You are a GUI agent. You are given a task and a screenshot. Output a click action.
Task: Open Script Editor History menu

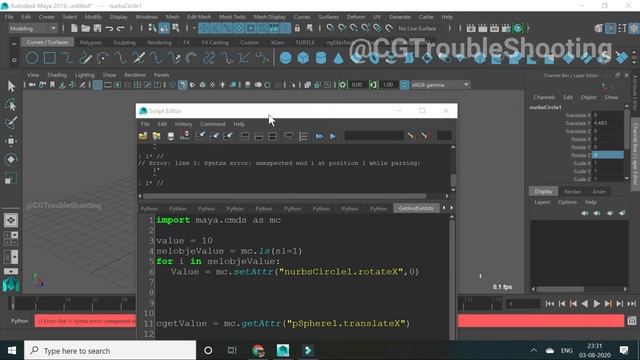(183, 124)
